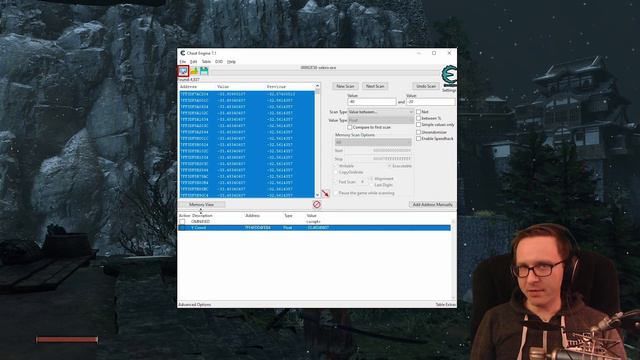The width and height of the screenshot is (640, 360).
Task: Open the Help menu
Action: click(231, 62)
